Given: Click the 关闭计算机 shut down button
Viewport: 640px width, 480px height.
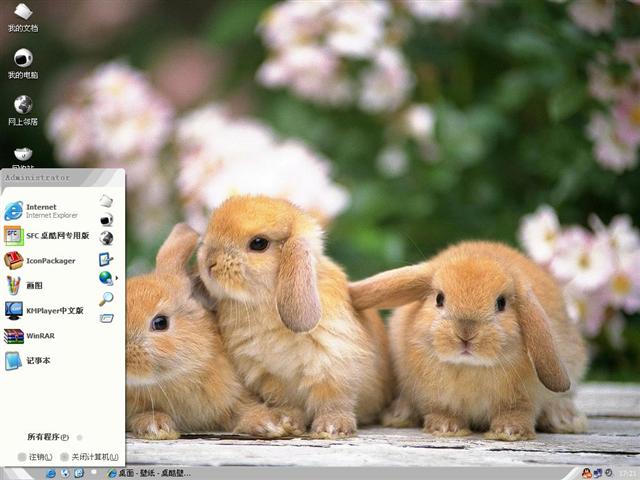Looking at the screenshot, I should (x=89, y=457).
